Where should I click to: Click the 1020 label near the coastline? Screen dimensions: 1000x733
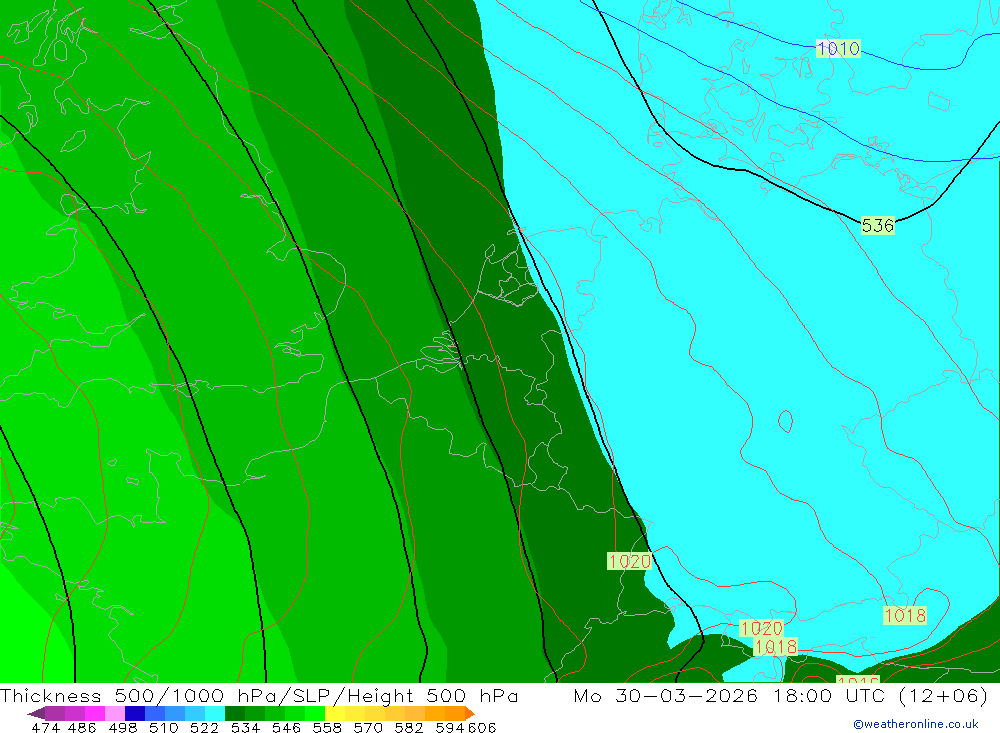point(629,561)
